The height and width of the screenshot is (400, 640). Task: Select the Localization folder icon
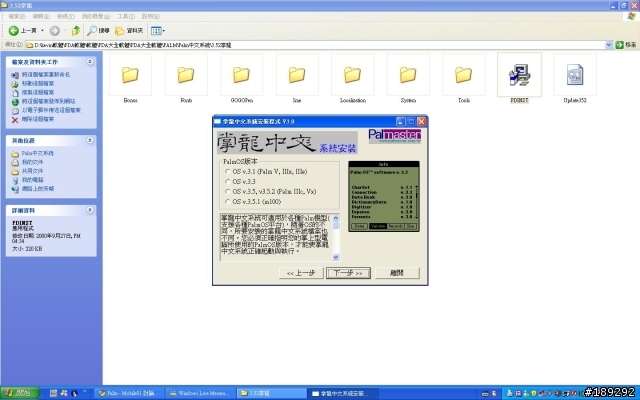[352, 75]
